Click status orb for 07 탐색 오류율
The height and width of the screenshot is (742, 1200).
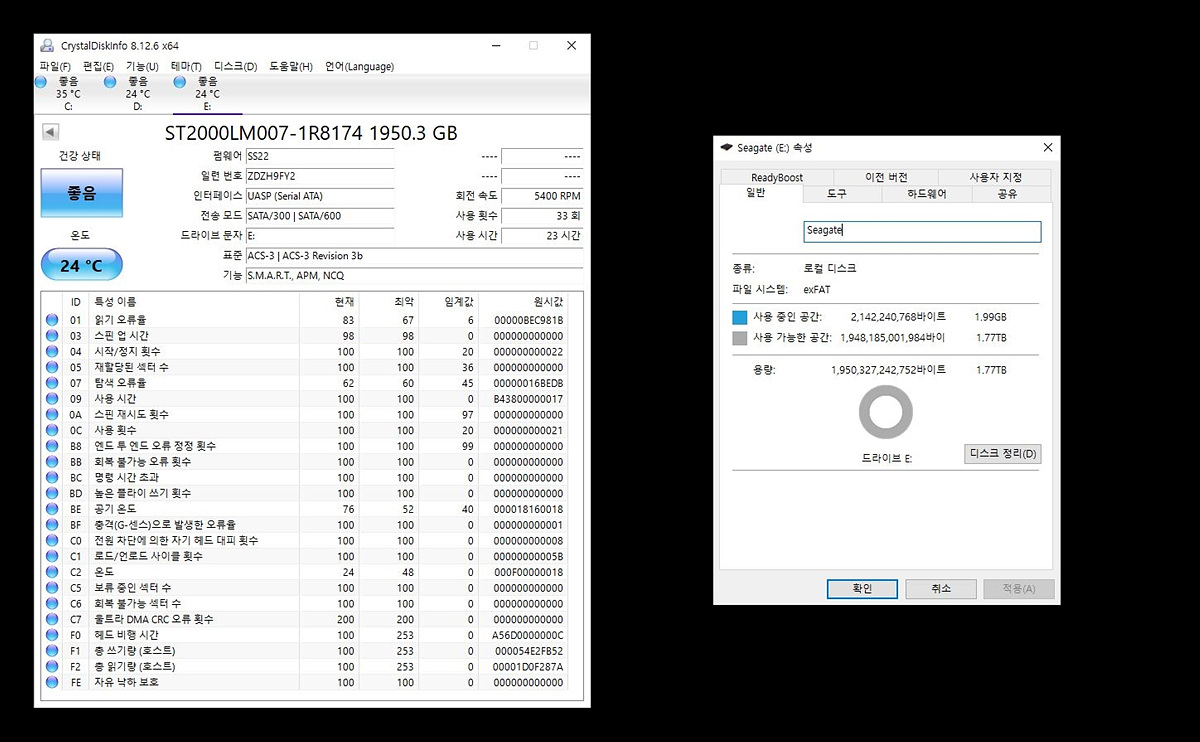52,383
